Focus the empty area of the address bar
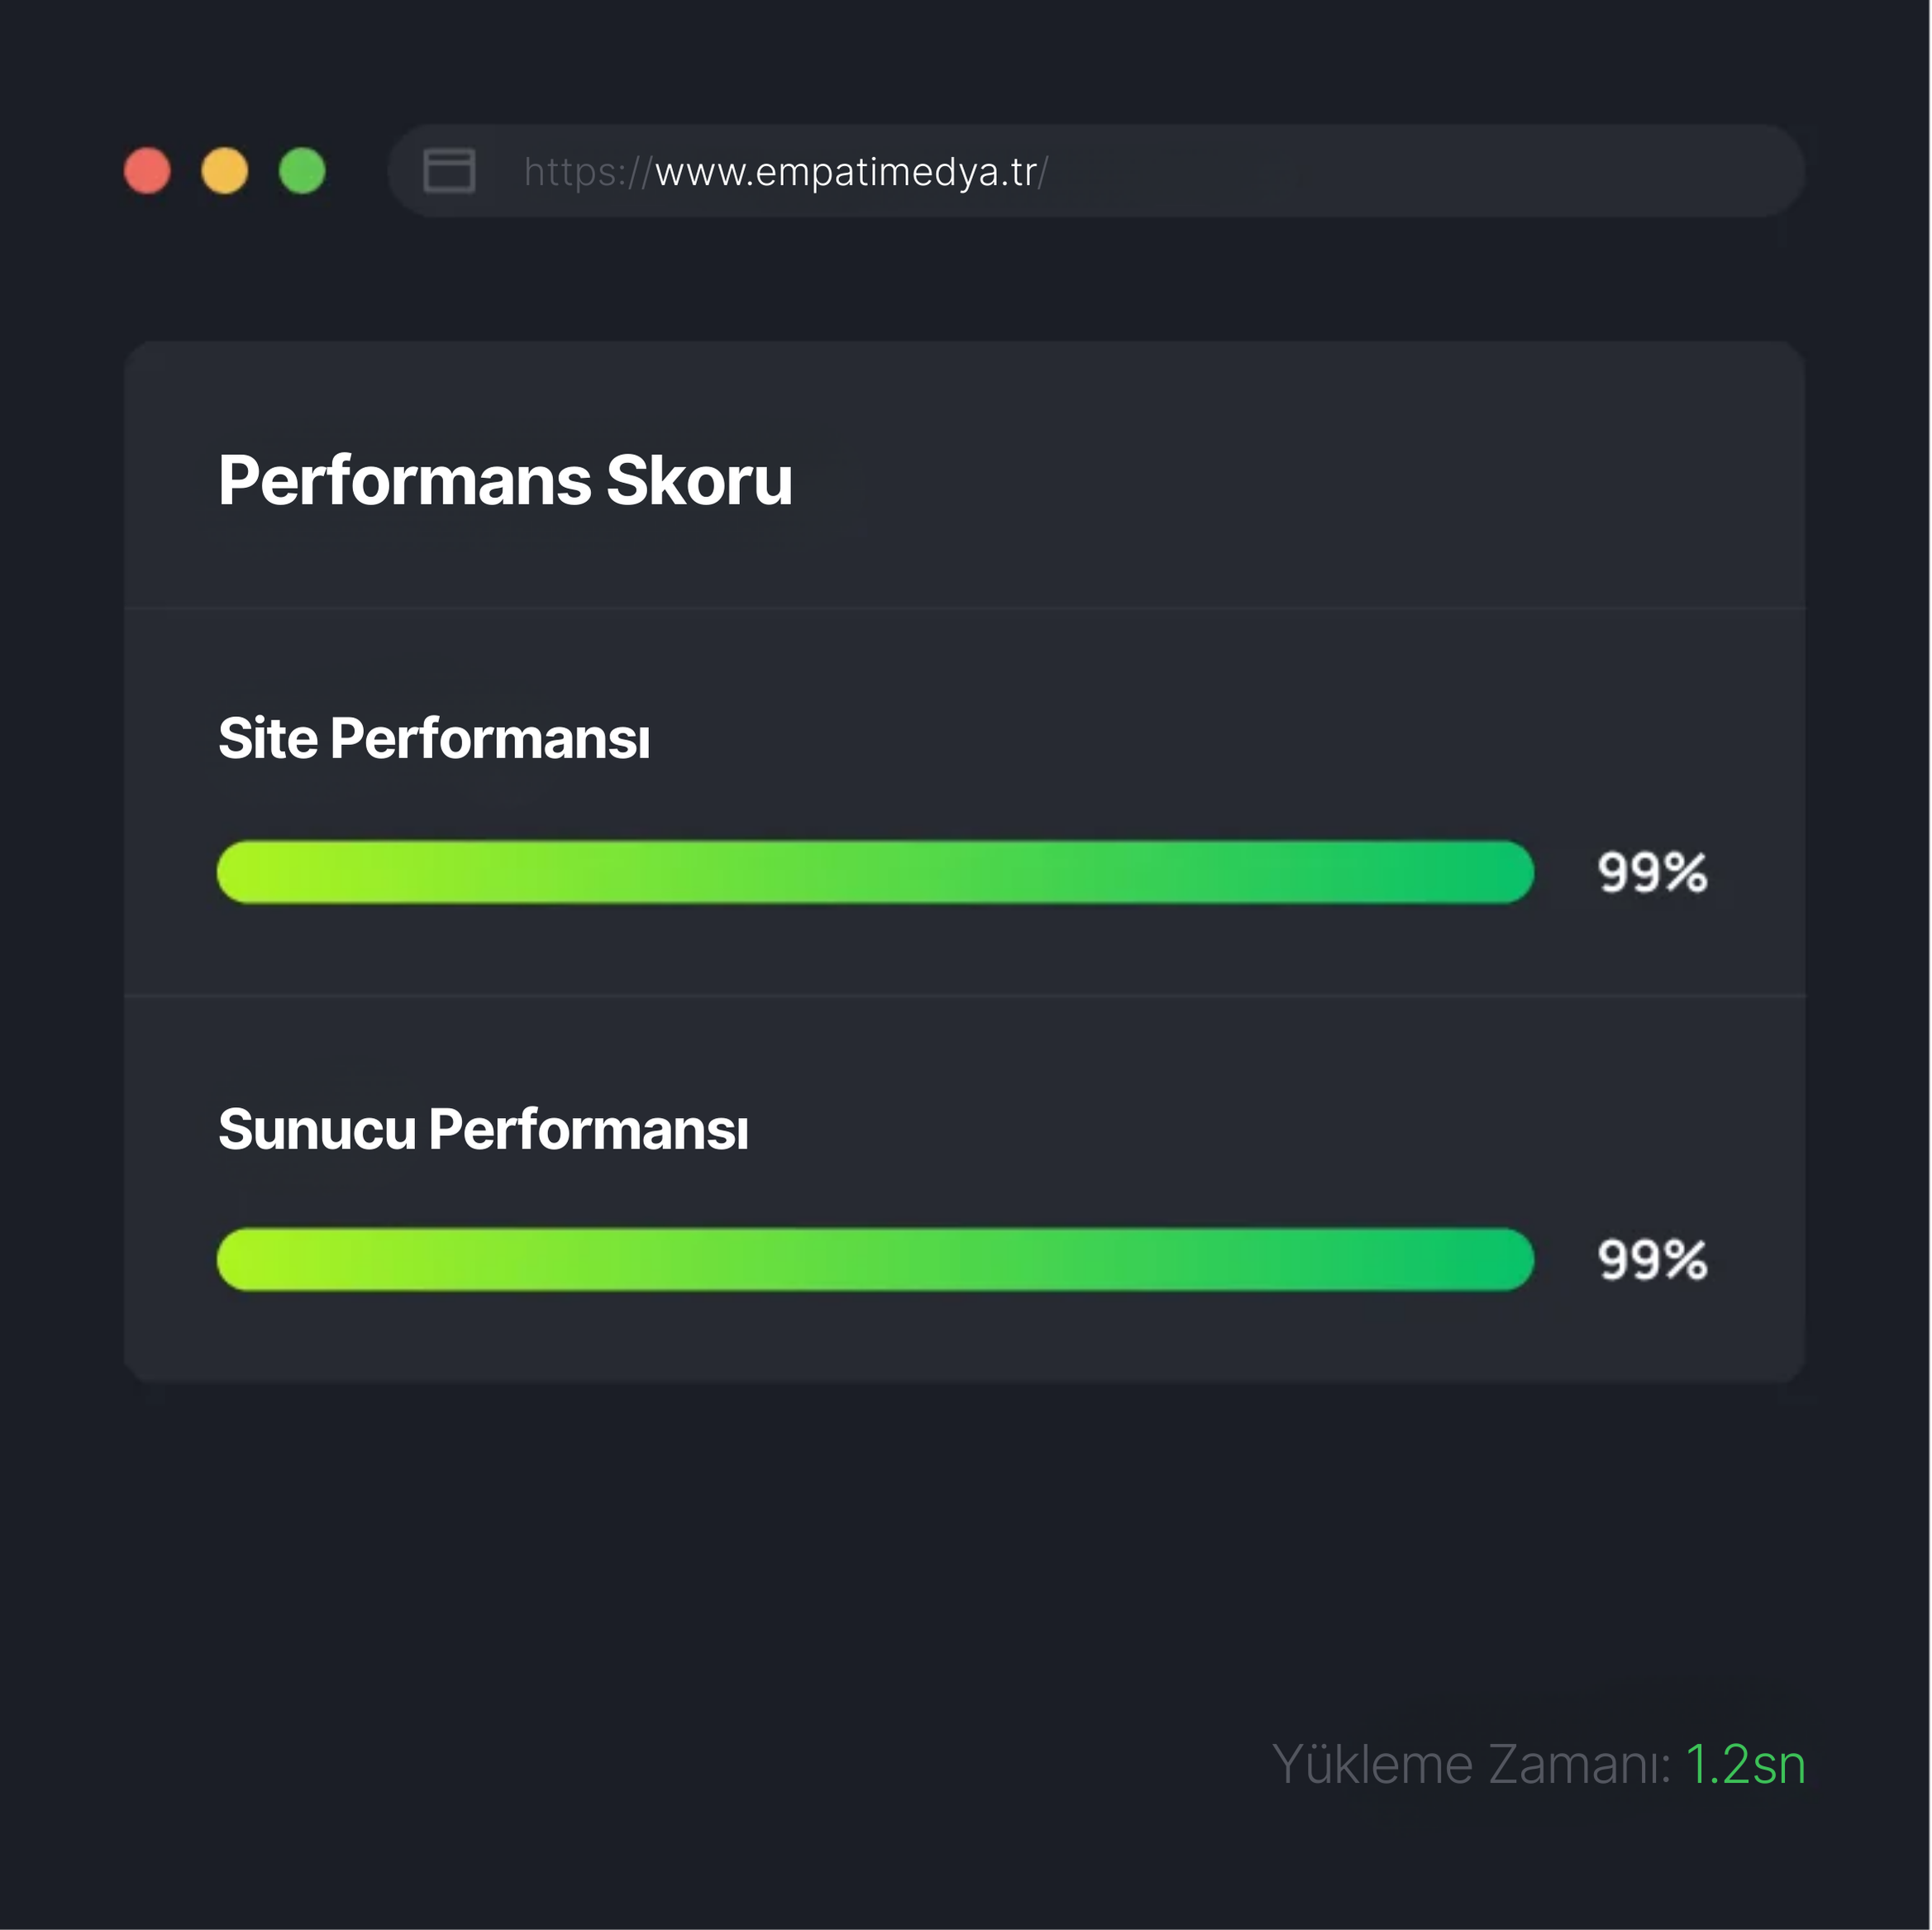The width and height of the screenshot is (1932, 1930). [1400, 171]
